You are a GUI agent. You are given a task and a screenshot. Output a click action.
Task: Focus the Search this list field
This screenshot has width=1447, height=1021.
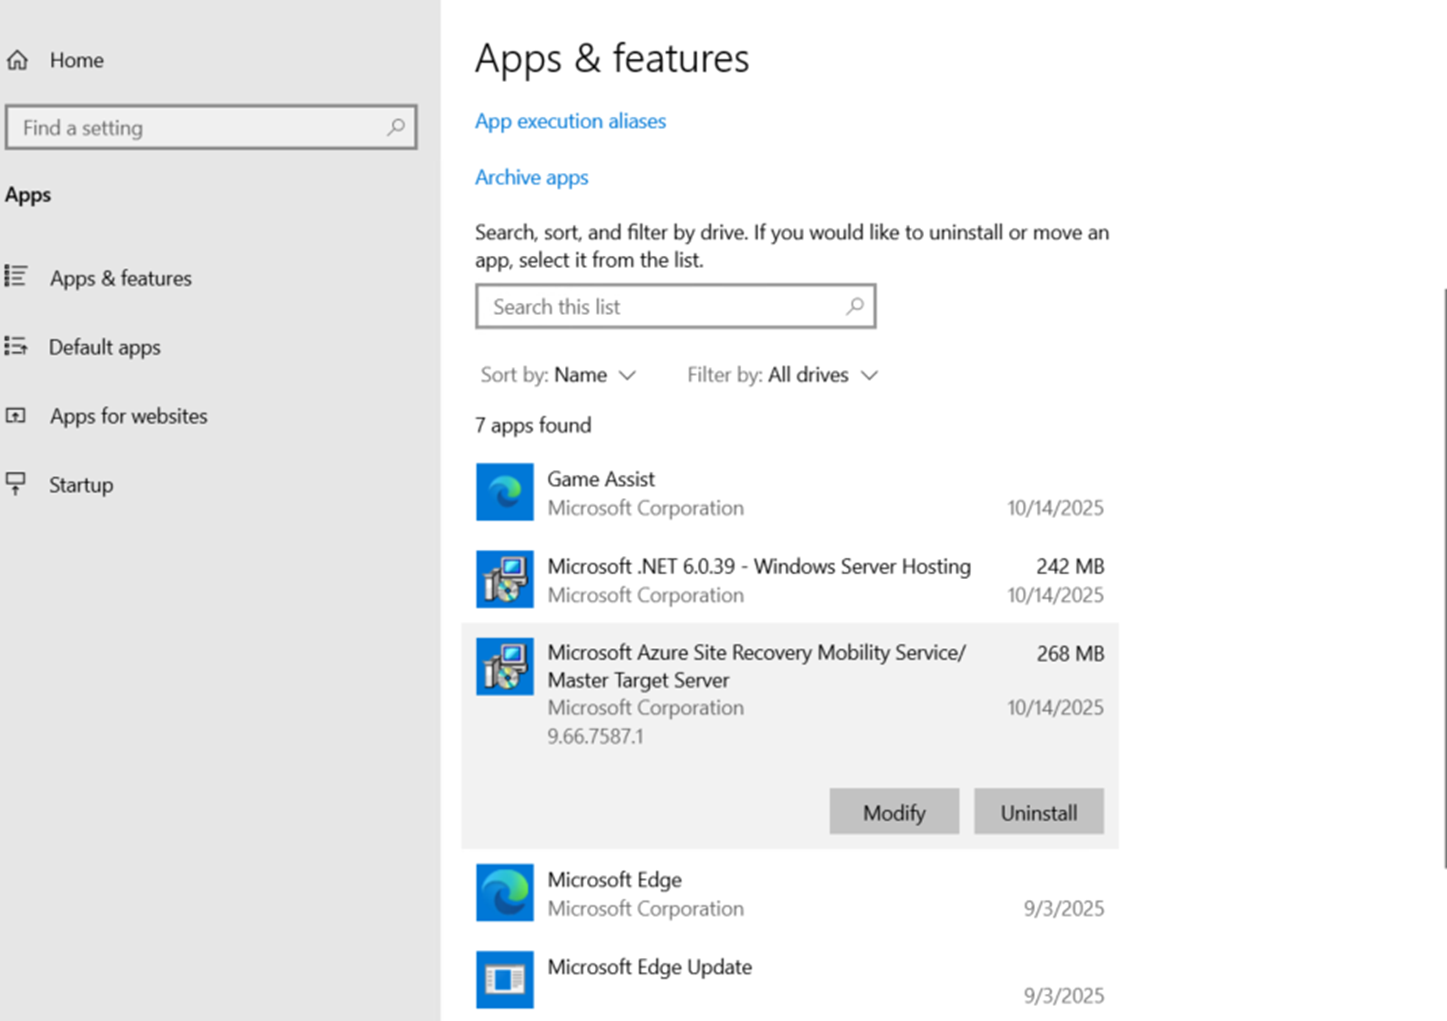click(x=676, y=306)
